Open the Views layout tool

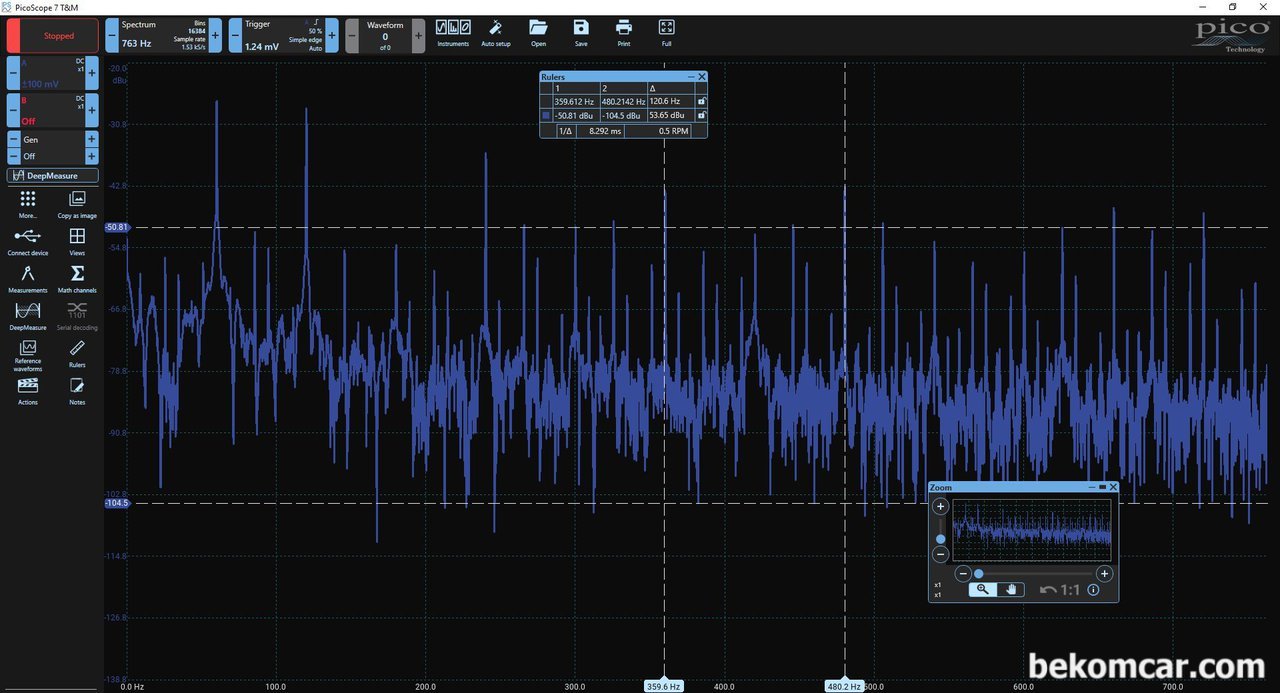(77, 242)
